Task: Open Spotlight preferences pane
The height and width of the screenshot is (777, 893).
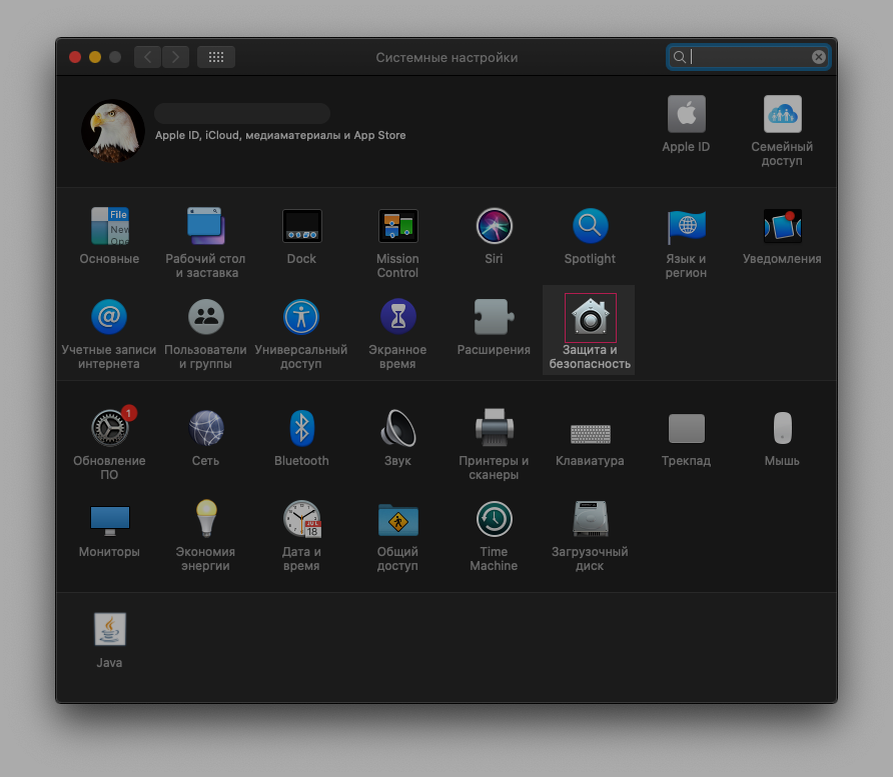Action: [590, 226]
